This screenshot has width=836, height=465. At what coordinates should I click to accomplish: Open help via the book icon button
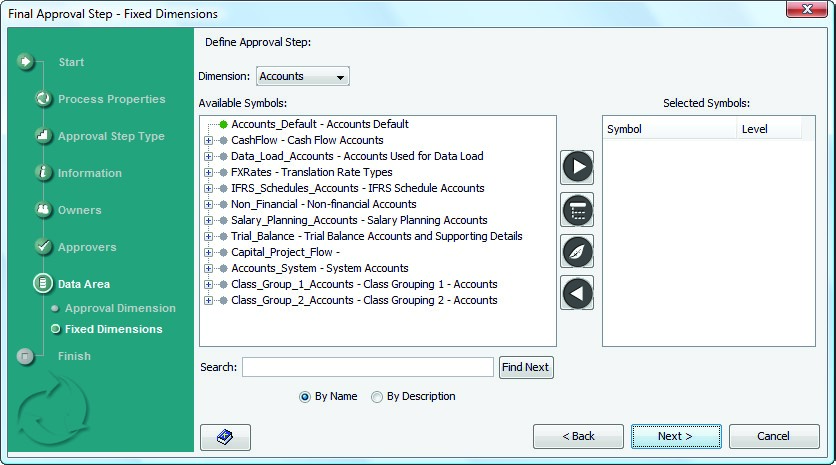pos(225,437)
